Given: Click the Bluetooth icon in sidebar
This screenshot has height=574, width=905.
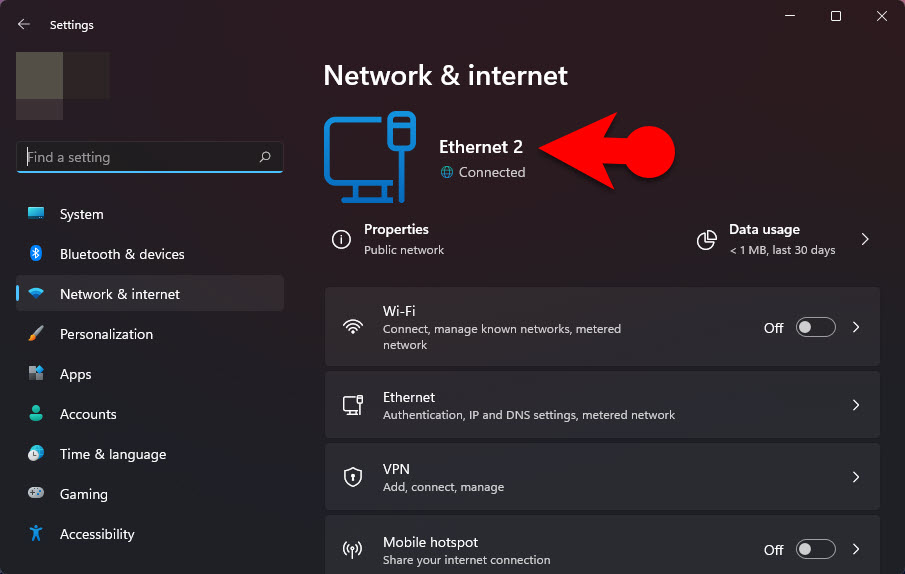Looking at the screenshot, I should coord(36,253).
